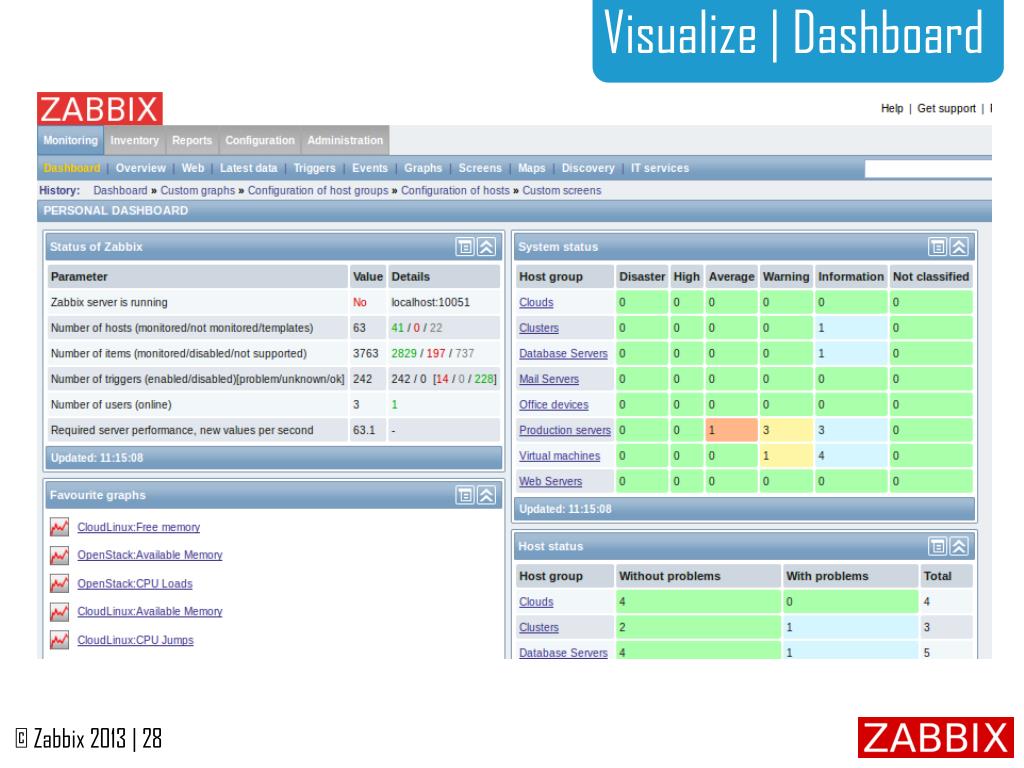Open Custom graphs in History breadcrumb
This screenshot has height=768, width=1024.
[198, 190]
